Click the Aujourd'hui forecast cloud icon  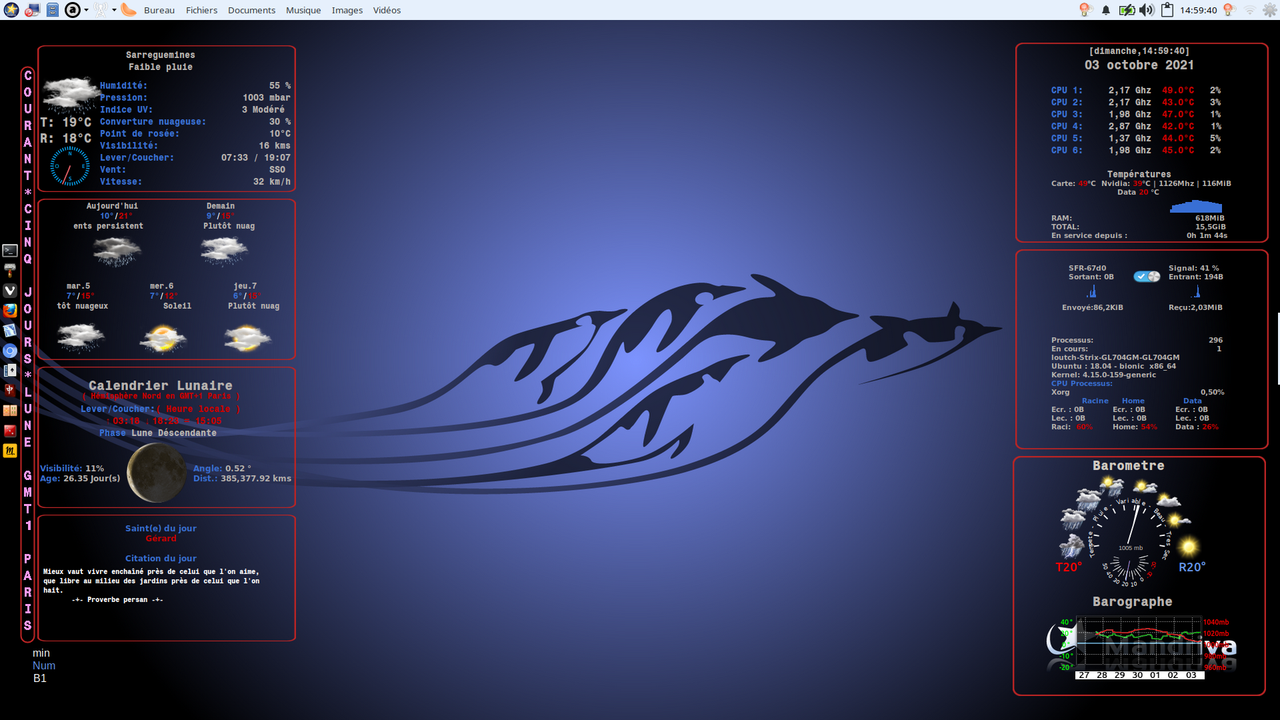coord(116,250)
